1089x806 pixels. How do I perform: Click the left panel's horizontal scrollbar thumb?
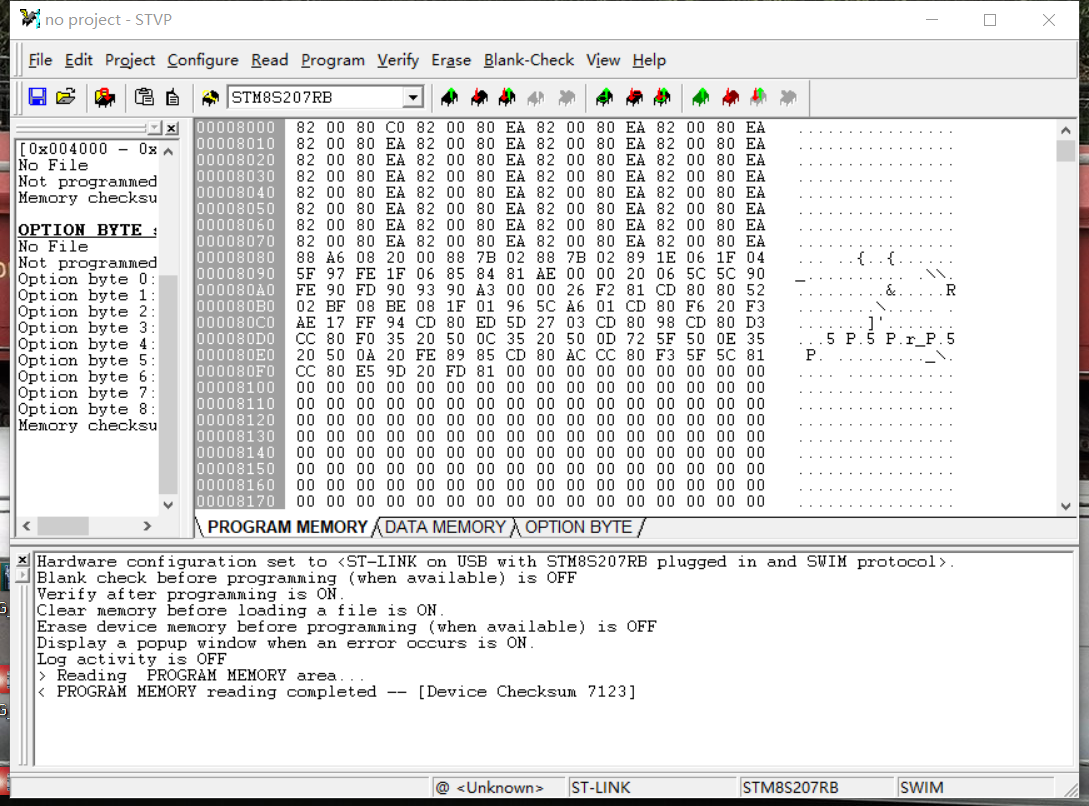(x=64, y=525)
